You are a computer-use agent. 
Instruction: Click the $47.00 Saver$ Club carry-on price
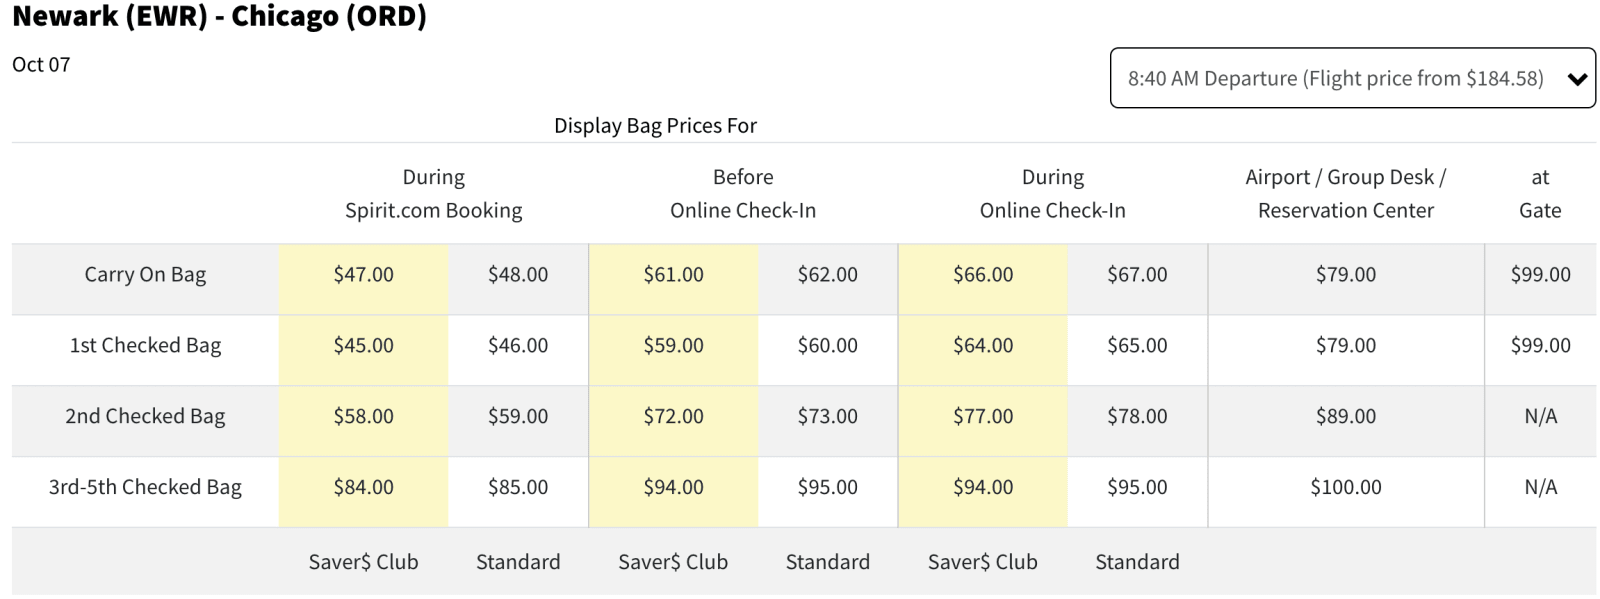[x=364, y=275]
